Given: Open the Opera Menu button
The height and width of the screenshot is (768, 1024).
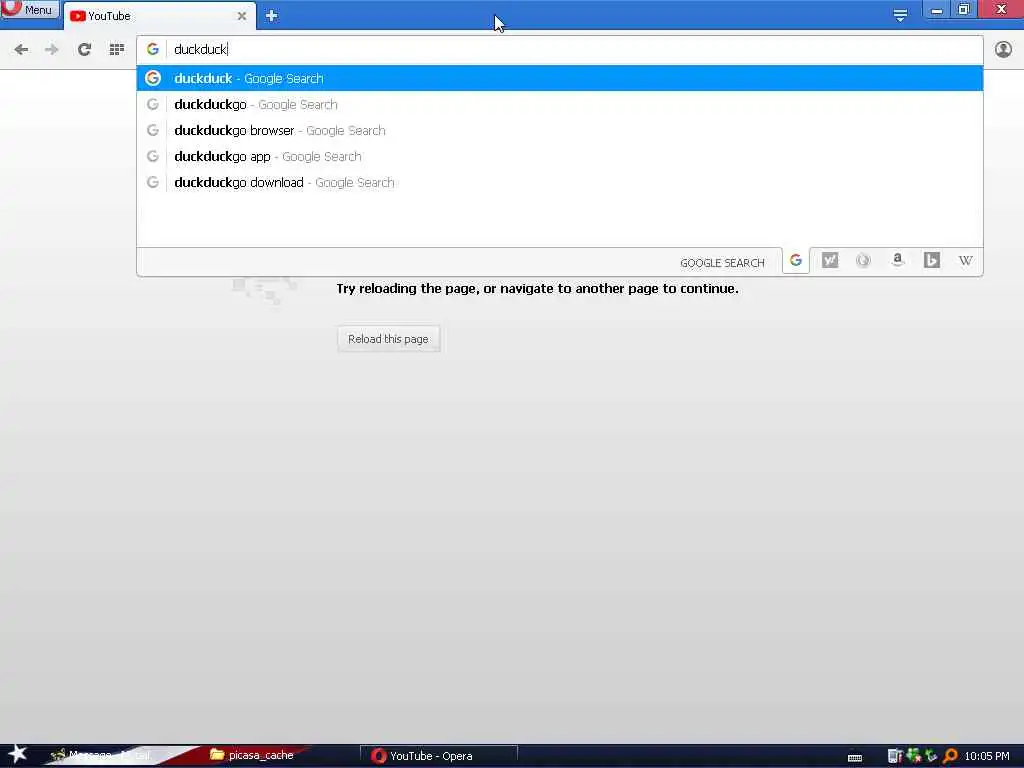Looking at the screenshot, I should (30, 9).
